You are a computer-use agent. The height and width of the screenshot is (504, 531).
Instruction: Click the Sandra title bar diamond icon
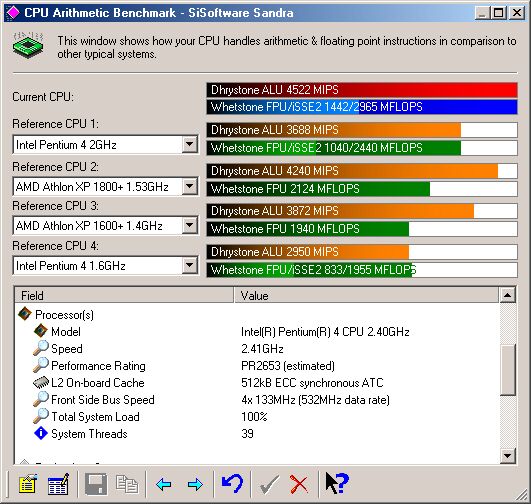(14, 13)
